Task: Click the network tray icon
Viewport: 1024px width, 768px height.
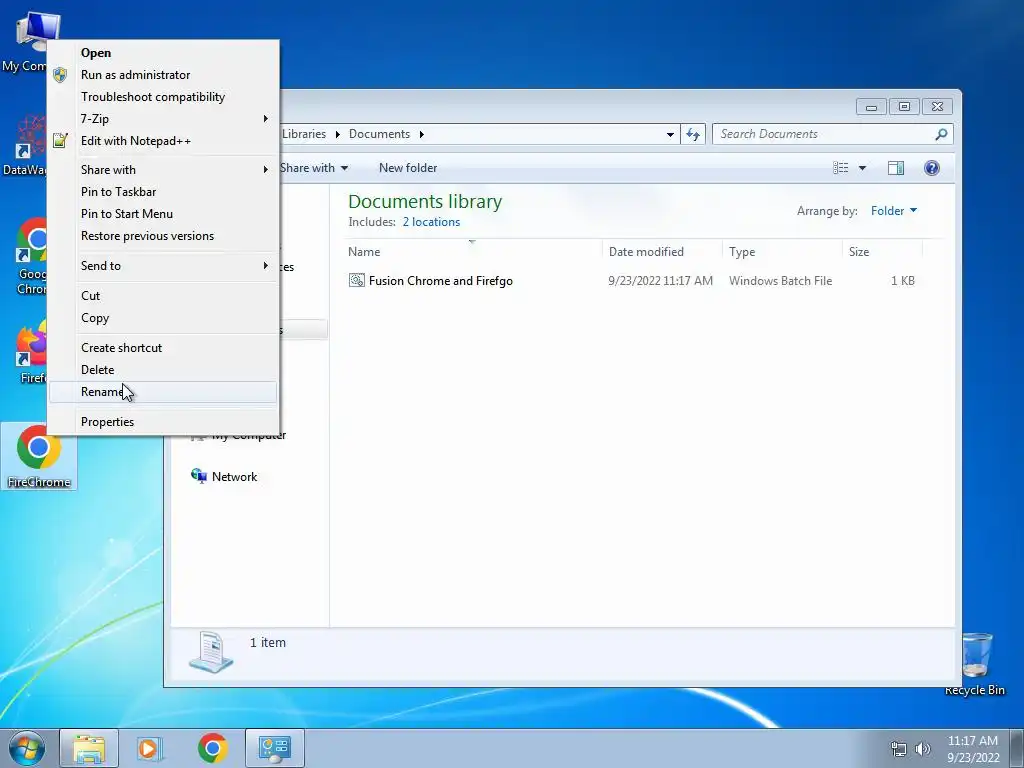Action: click(x=899, y=749)
